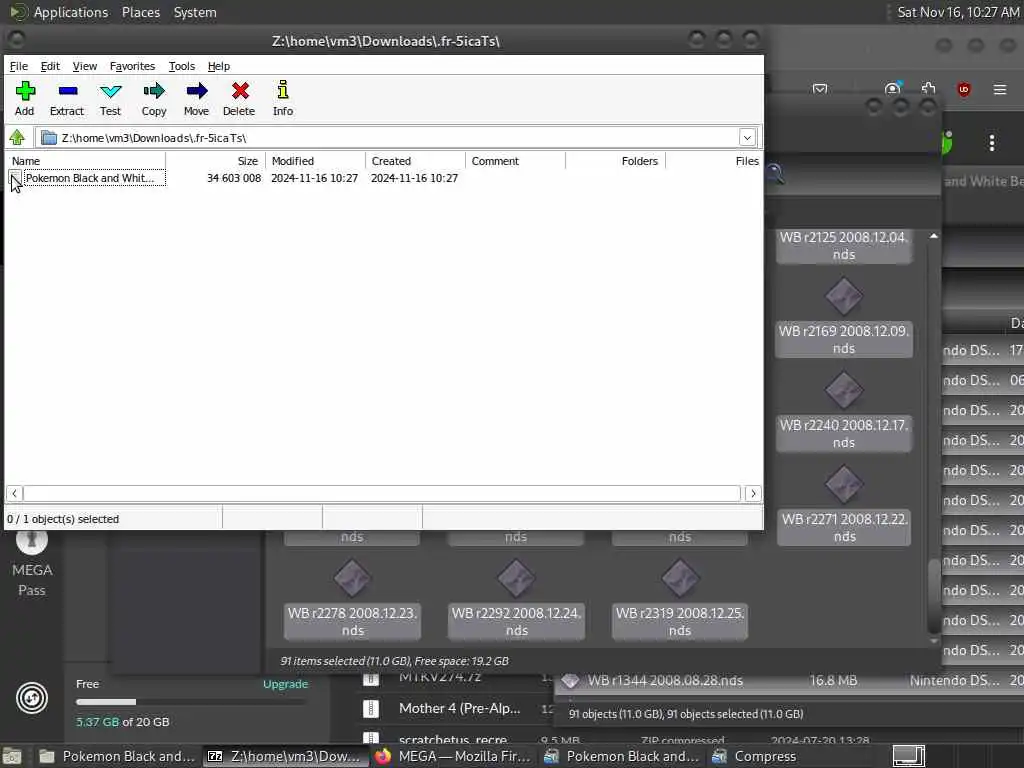Click the workspace switcher in bottom panel
The image size is (1024, 768).
pos(908,756)
